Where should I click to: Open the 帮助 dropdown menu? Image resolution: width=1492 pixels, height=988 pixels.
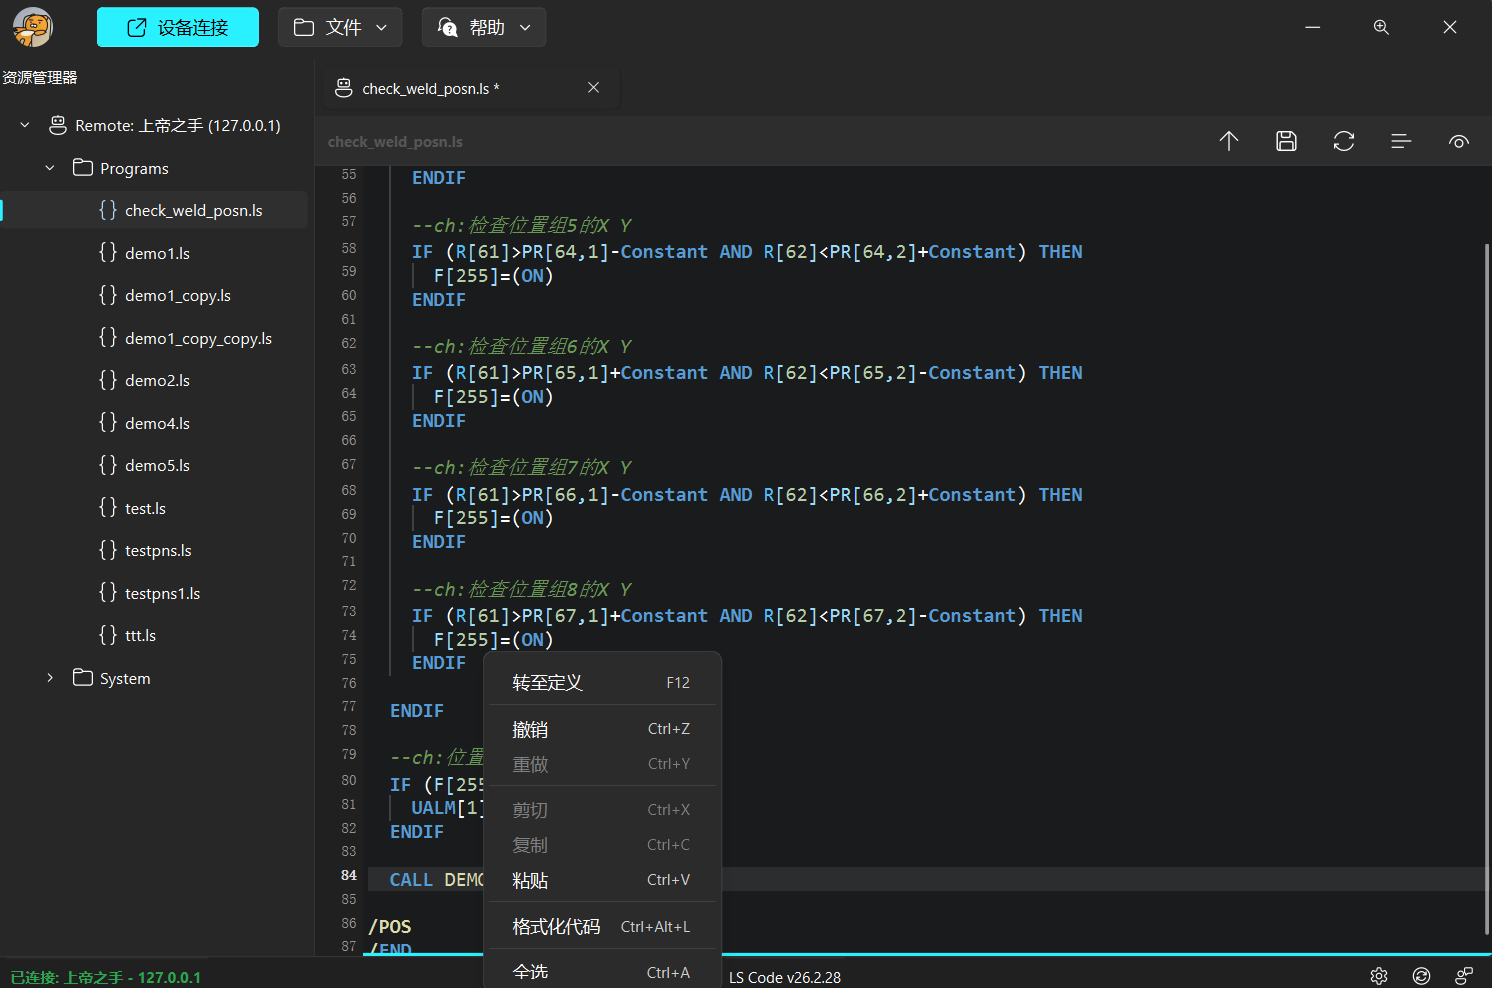484,27
